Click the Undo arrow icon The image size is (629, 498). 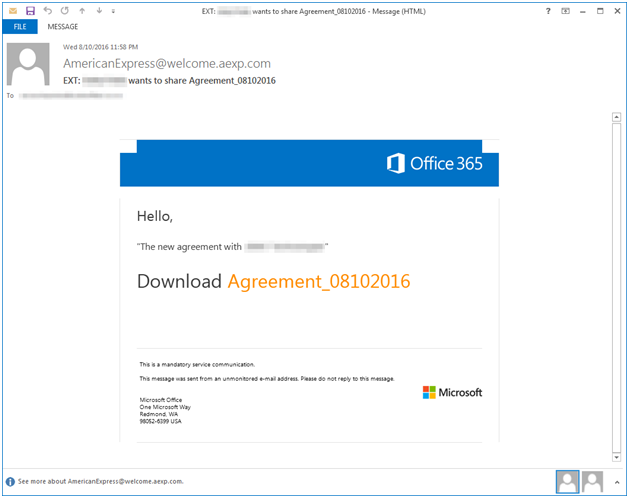(x=47, y=10)
